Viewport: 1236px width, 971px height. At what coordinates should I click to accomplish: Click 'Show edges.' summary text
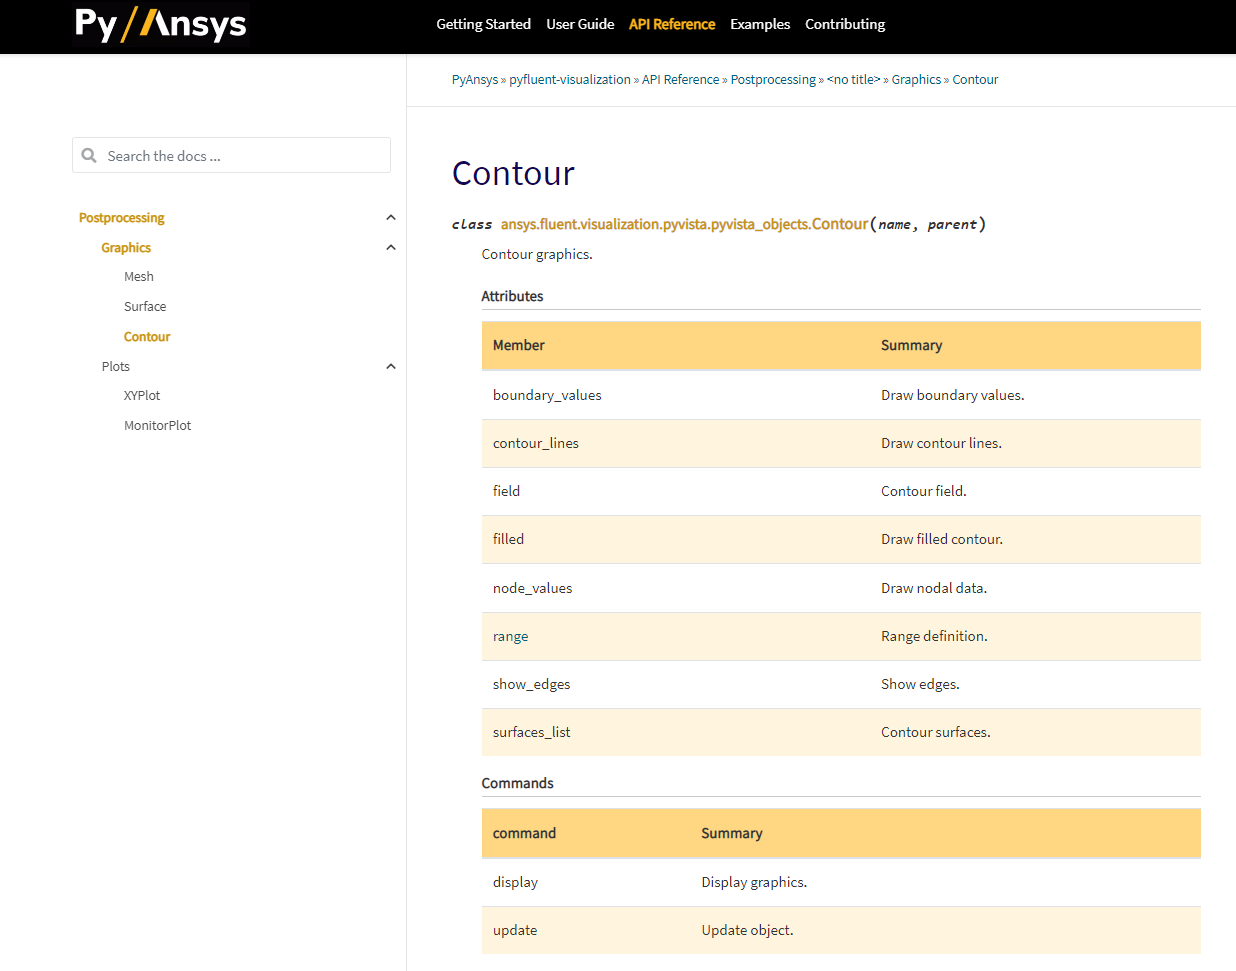click(x=920, y=685)
